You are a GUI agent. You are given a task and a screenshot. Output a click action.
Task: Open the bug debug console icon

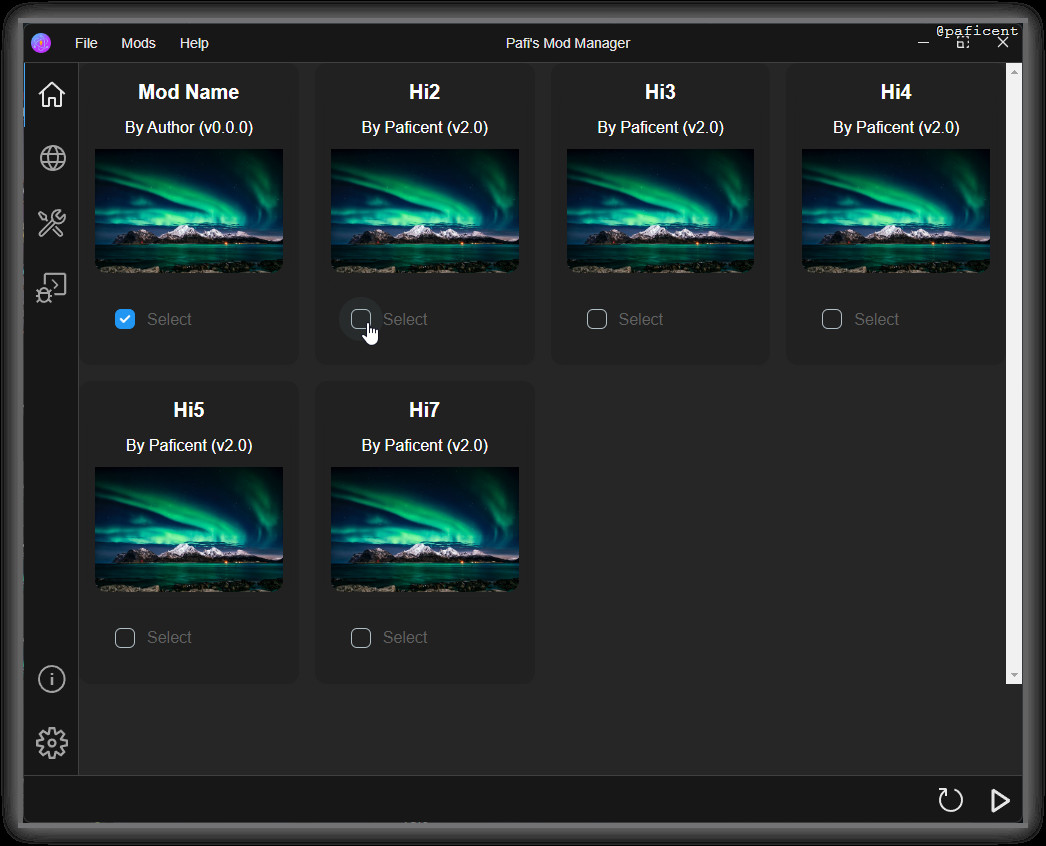point(51,288)
